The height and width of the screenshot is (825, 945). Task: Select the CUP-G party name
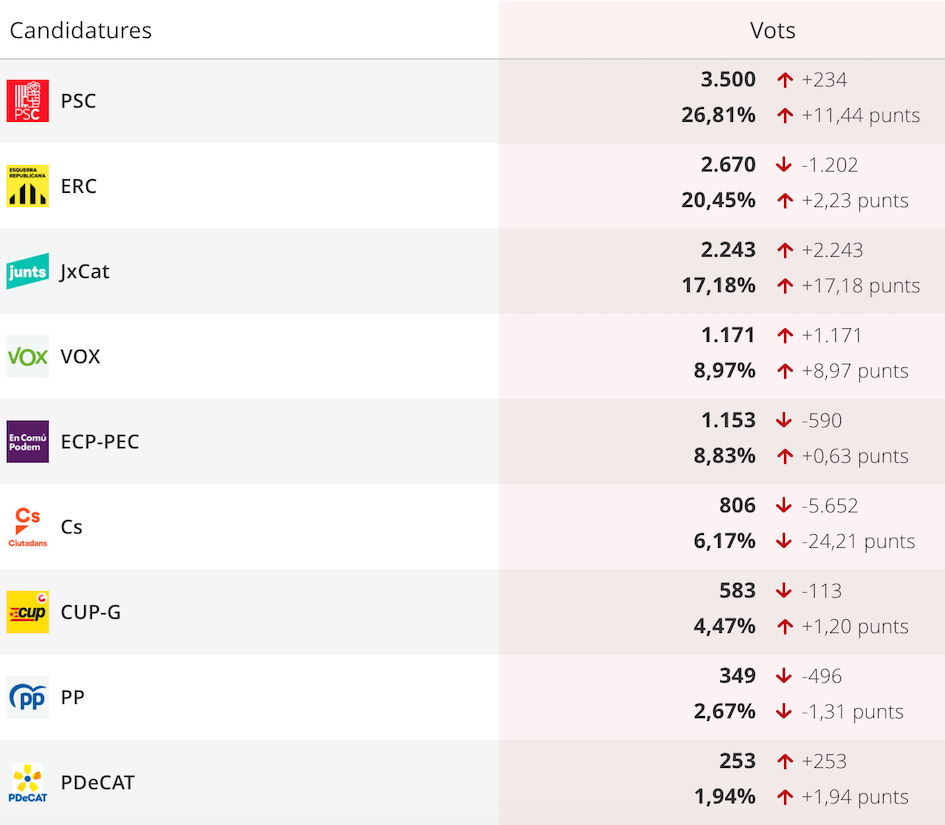coord(91,612)
